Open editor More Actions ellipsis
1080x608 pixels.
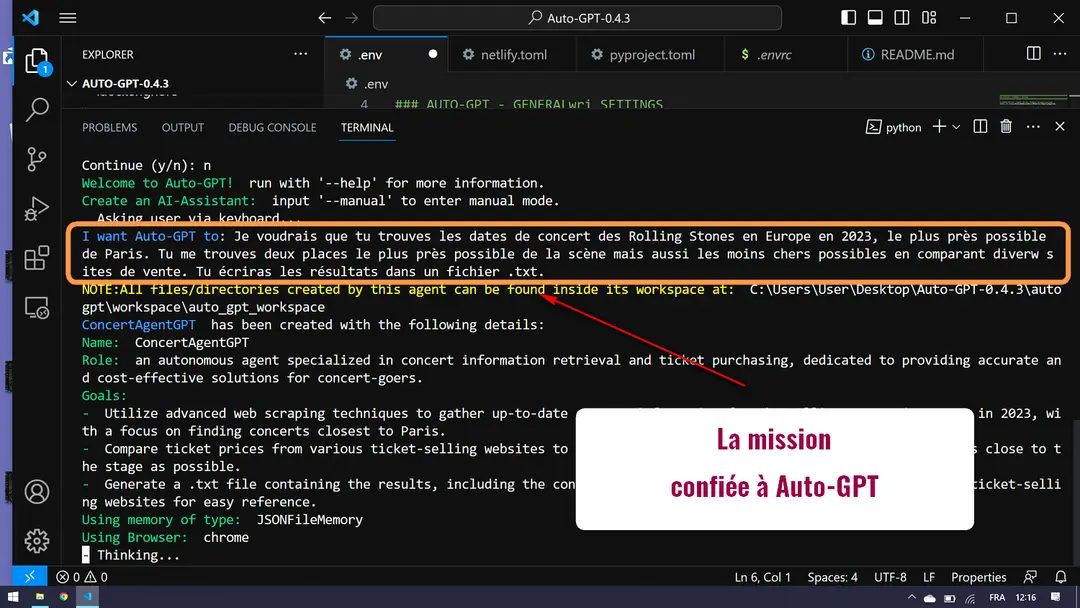click(x=1060, y=54)
